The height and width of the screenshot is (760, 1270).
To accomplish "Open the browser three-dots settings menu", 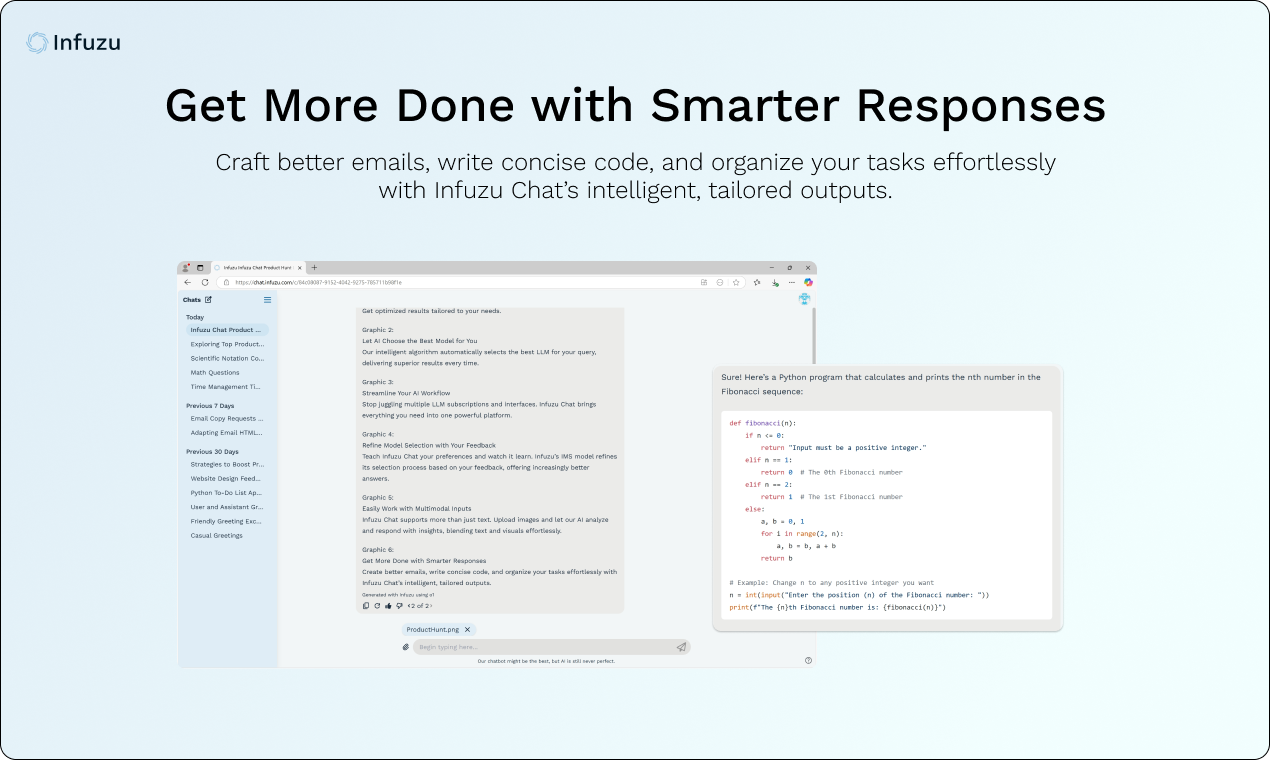I will 792,282.
